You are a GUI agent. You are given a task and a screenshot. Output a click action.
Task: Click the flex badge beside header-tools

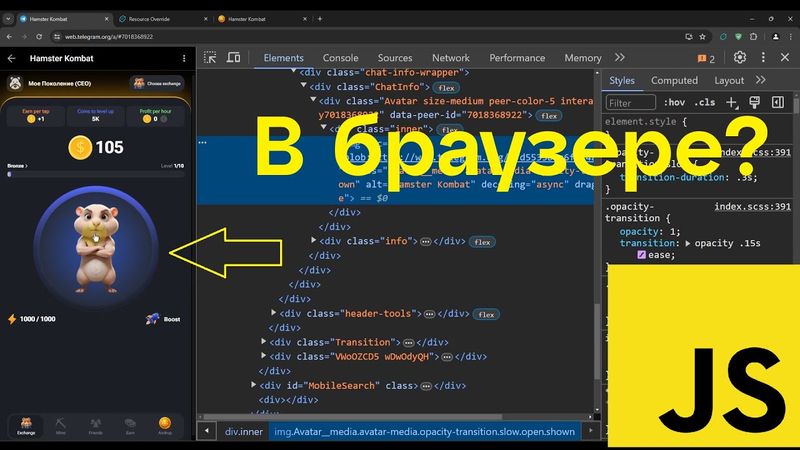click(x=486, y=314)
